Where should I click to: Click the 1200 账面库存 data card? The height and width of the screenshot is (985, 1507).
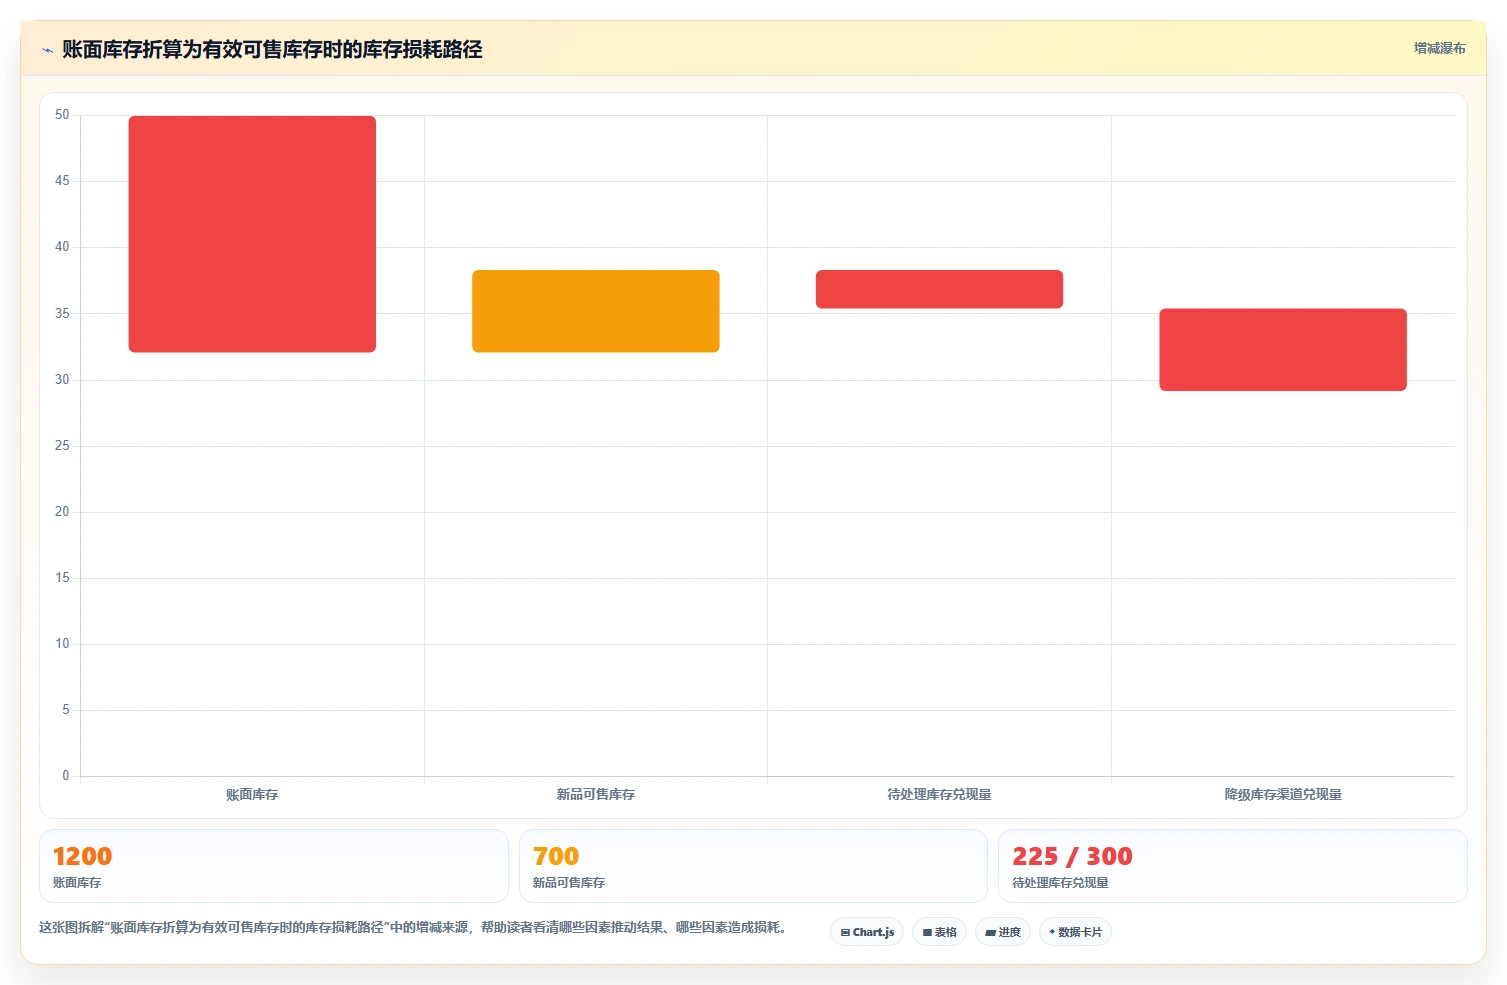274,866
